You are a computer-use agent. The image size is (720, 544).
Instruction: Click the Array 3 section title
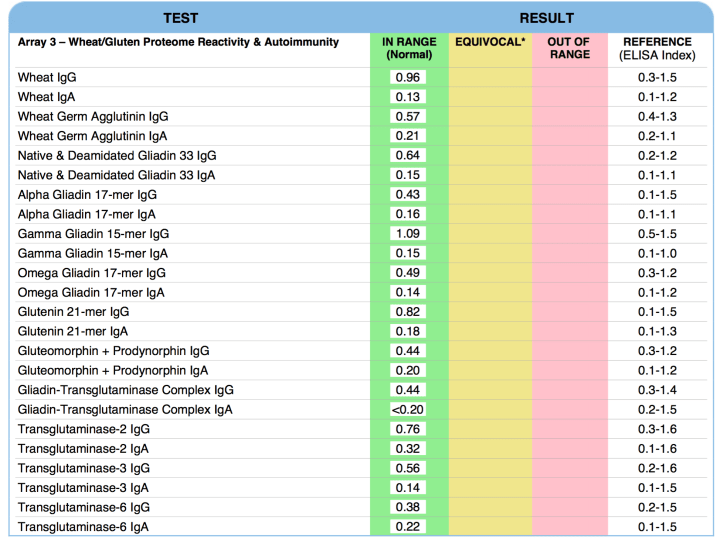click(x=178, y=42)
